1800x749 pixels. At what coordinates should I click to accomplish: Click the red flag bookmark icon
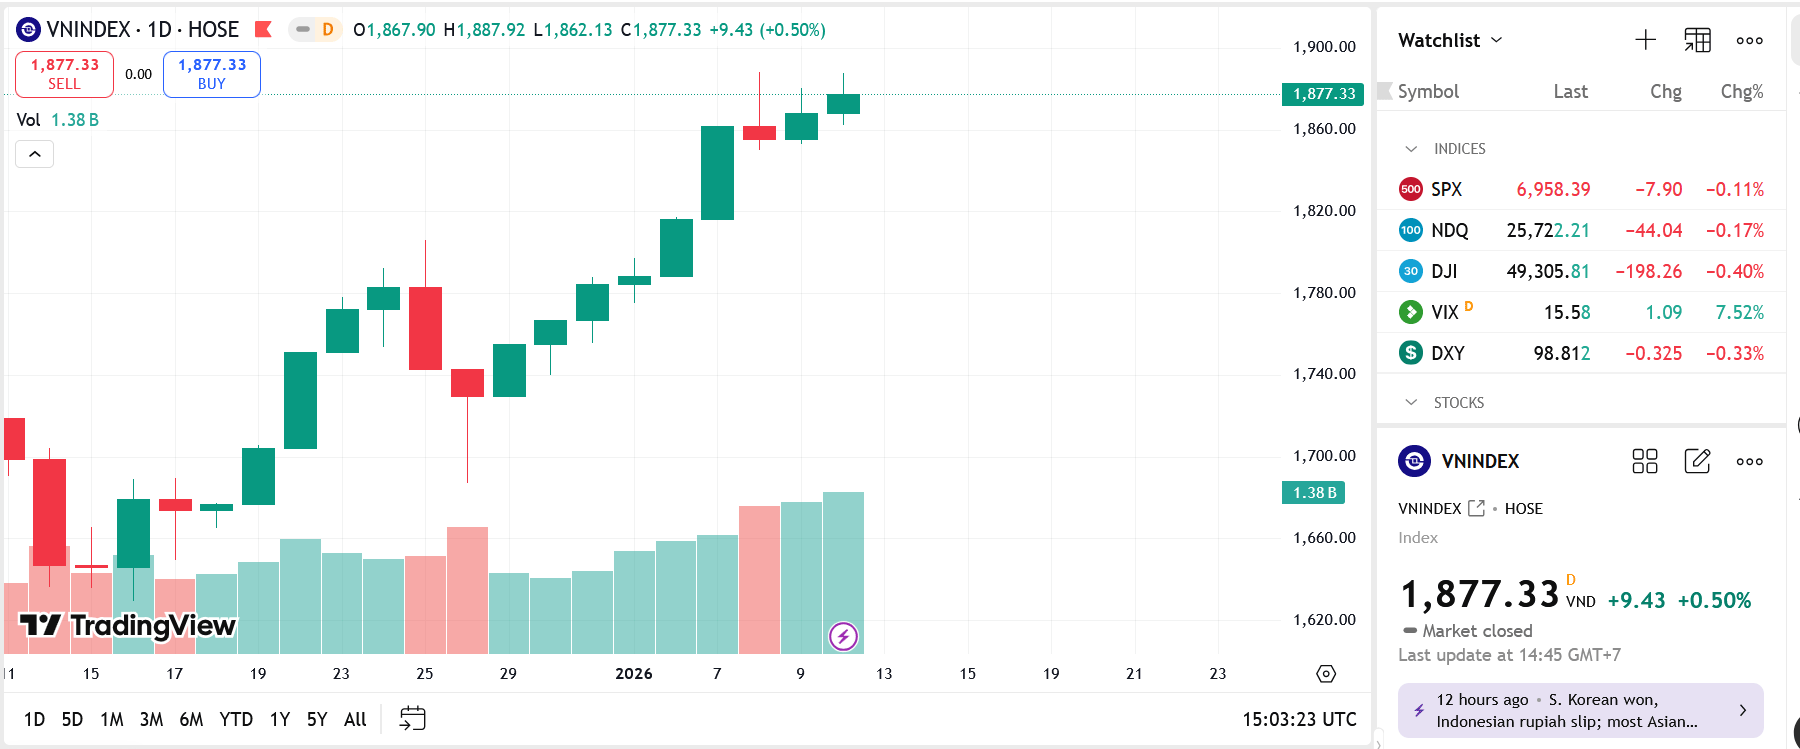(x=263, y=29)
